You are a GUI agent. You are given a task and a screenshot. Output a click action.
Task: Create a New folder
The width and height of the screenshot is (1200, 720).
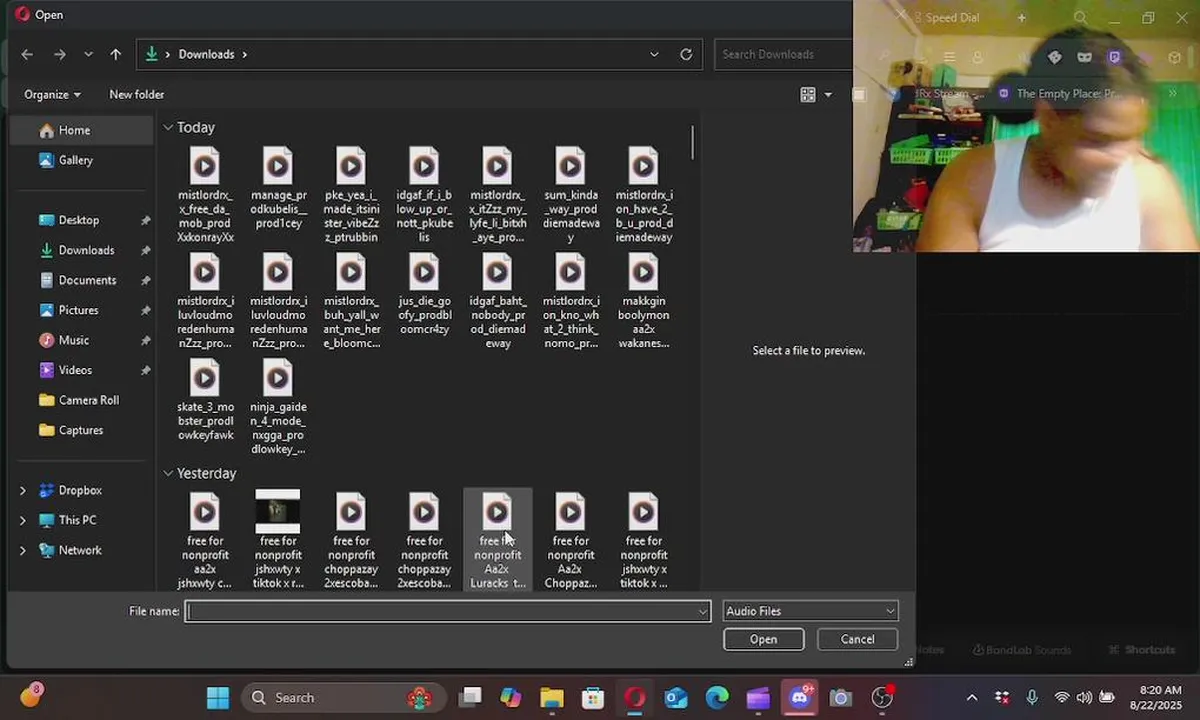point(136,94)
